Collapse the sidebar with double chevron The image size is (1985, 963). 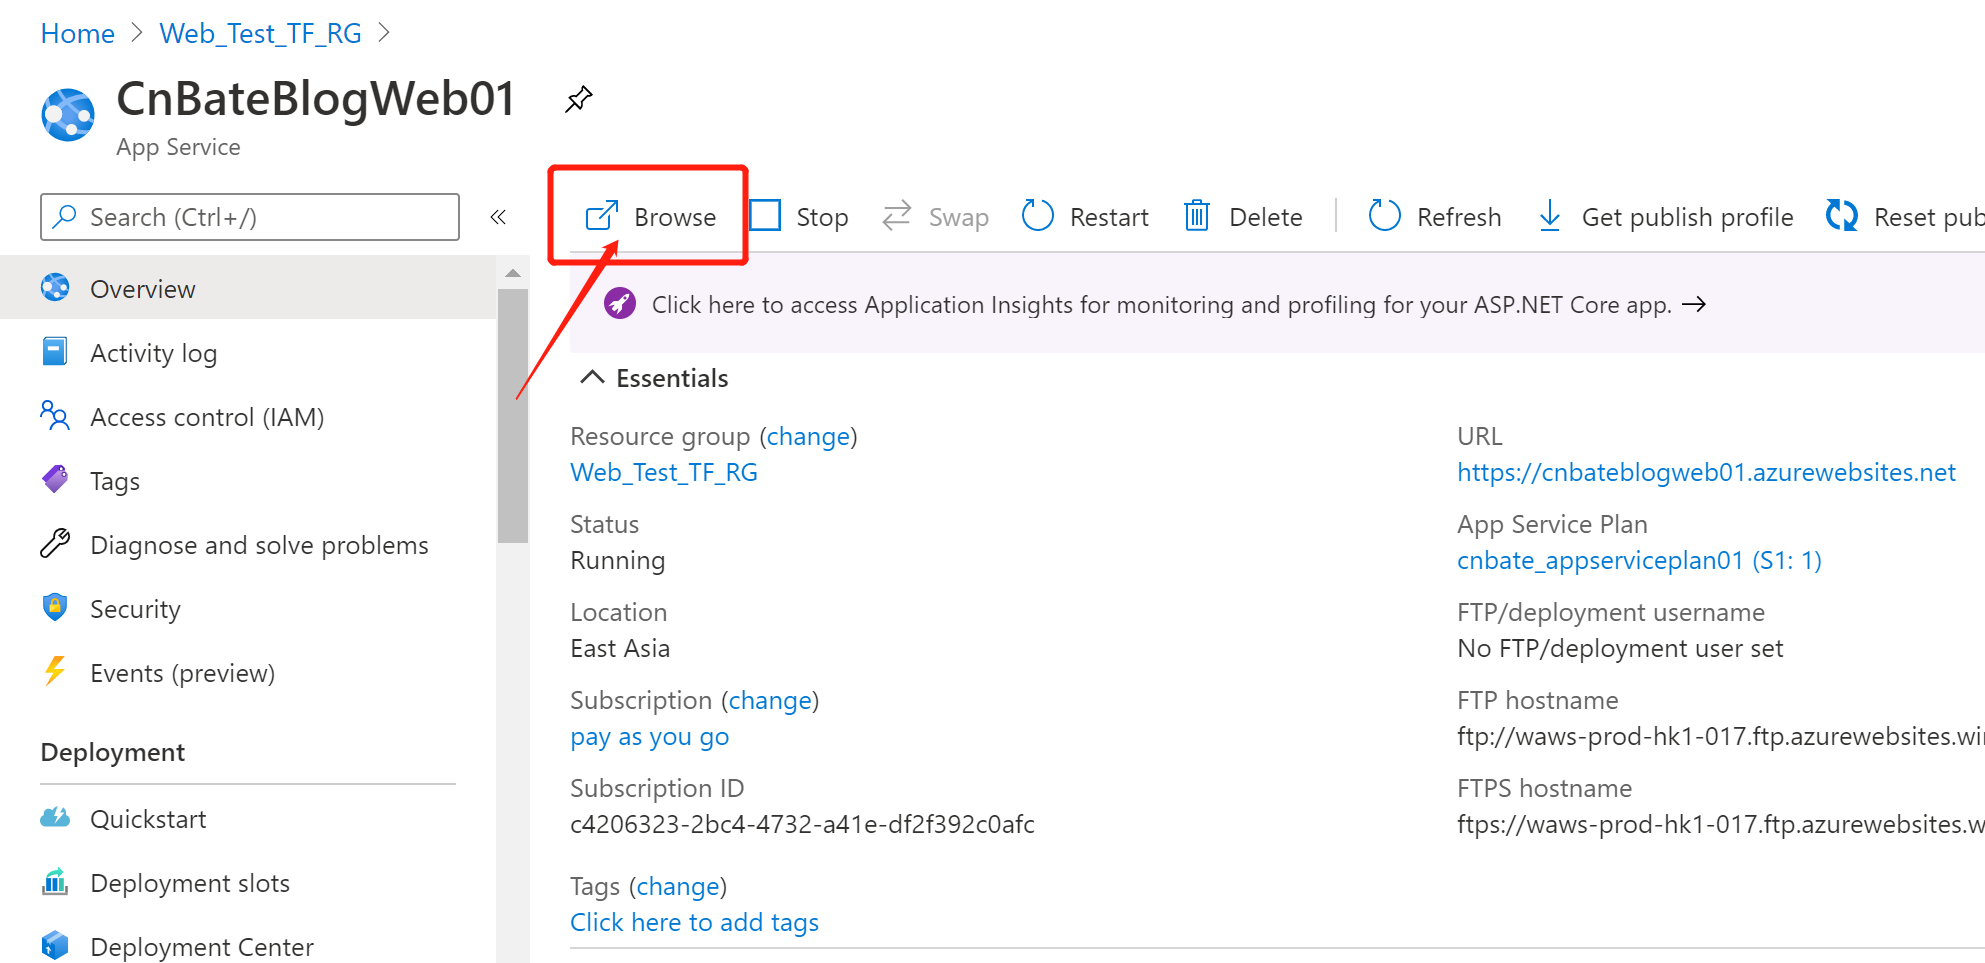click(x=499, y=217)
